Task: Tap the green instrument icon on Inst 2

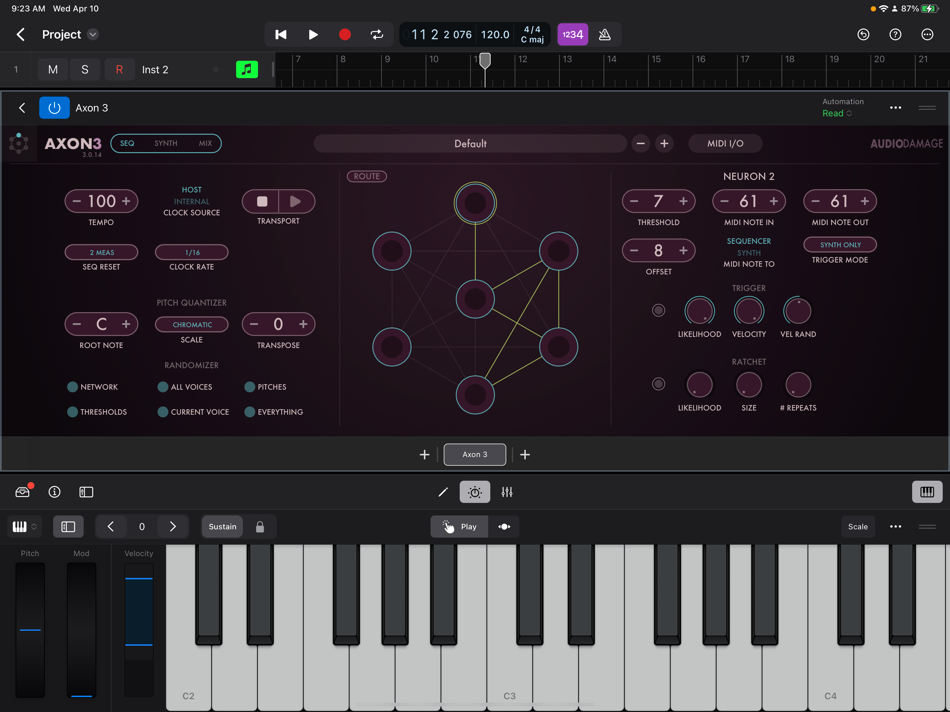Action: pos(246,69)
